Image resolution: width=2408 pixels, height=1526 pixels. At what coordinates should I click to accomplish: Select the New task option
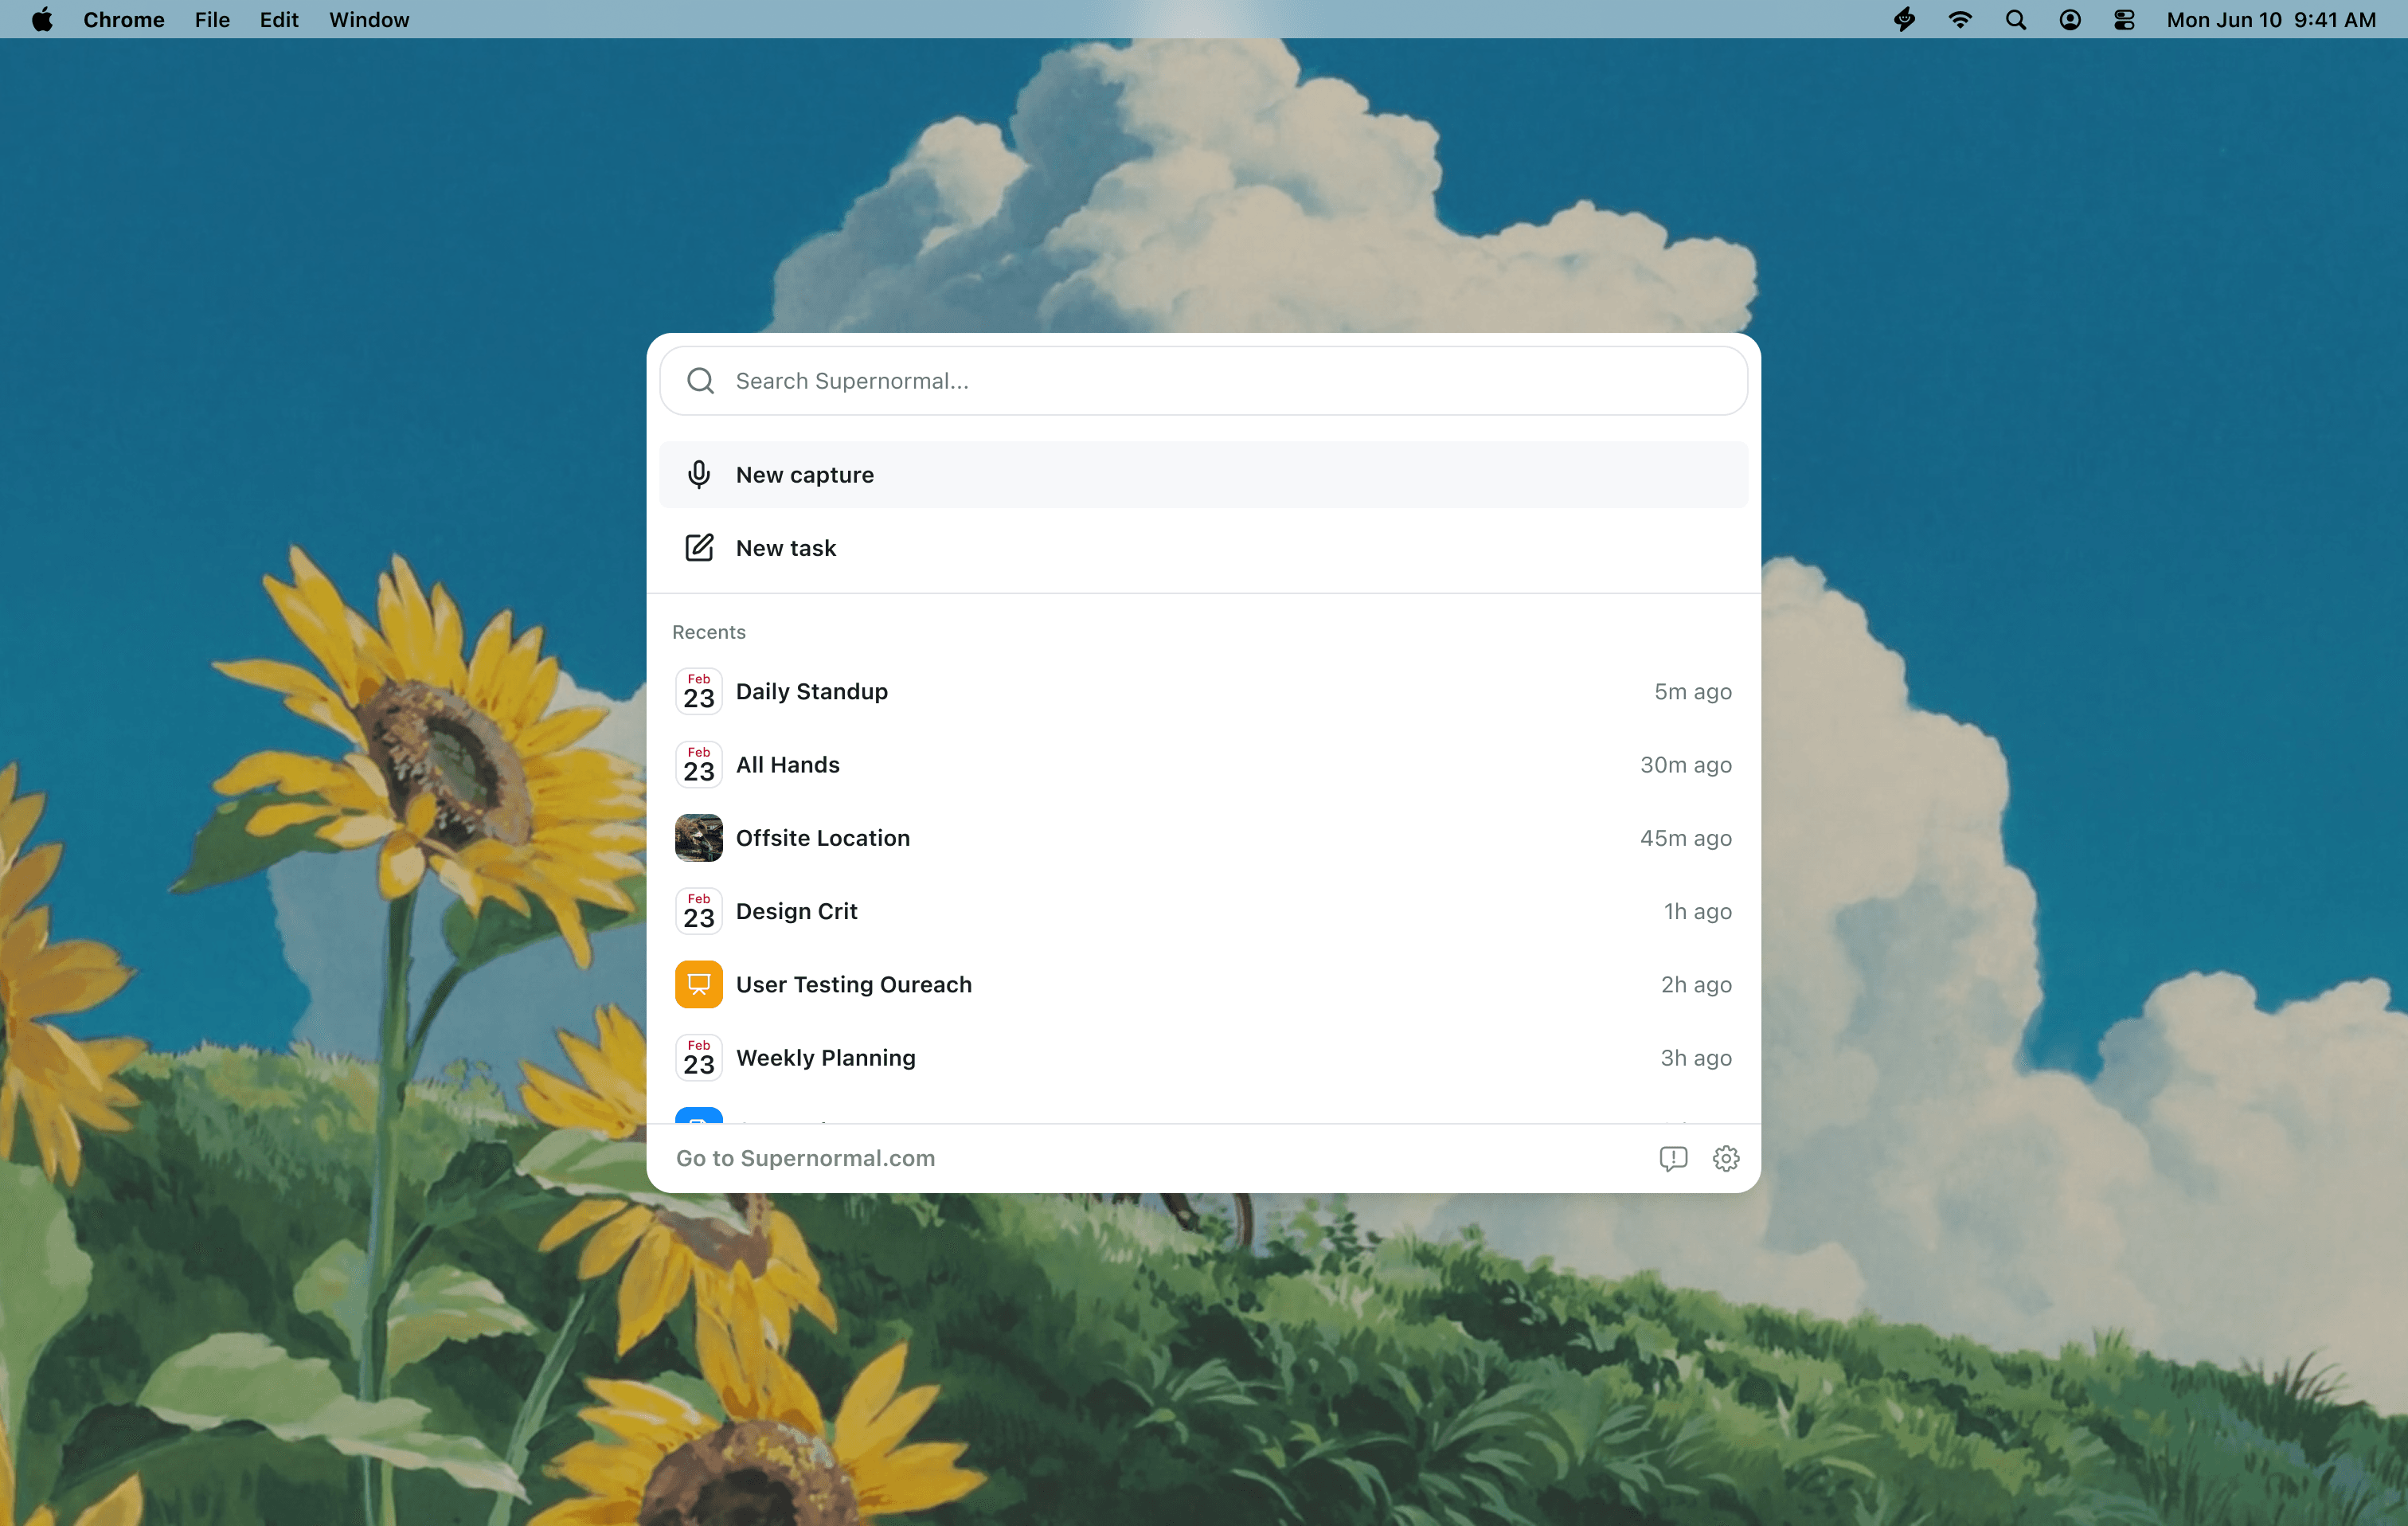tap(786, 548)
